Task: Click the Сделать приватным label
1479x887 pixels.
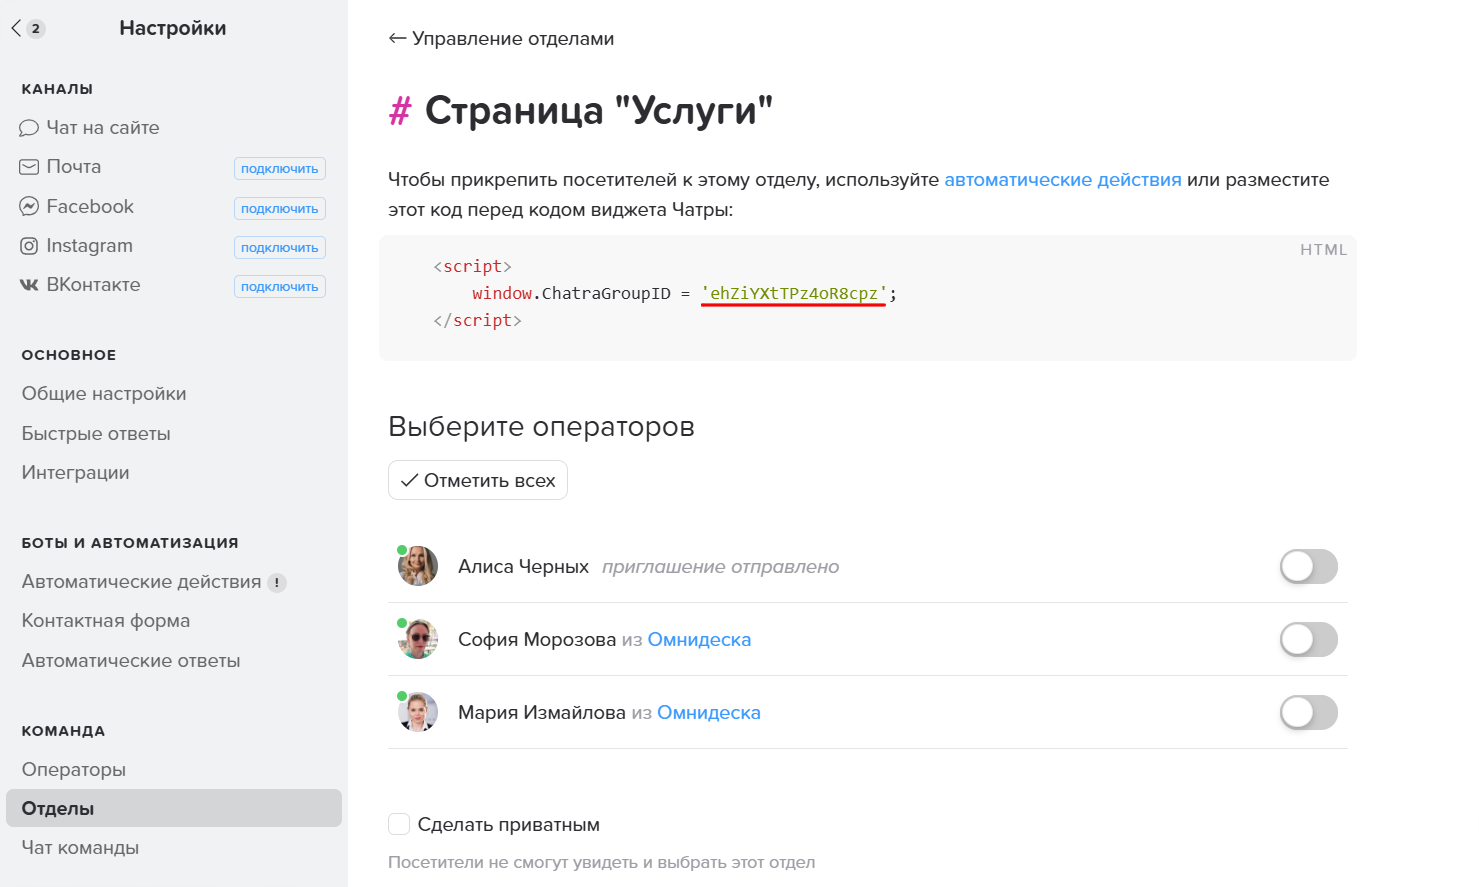Action: [x=509, y=825]
